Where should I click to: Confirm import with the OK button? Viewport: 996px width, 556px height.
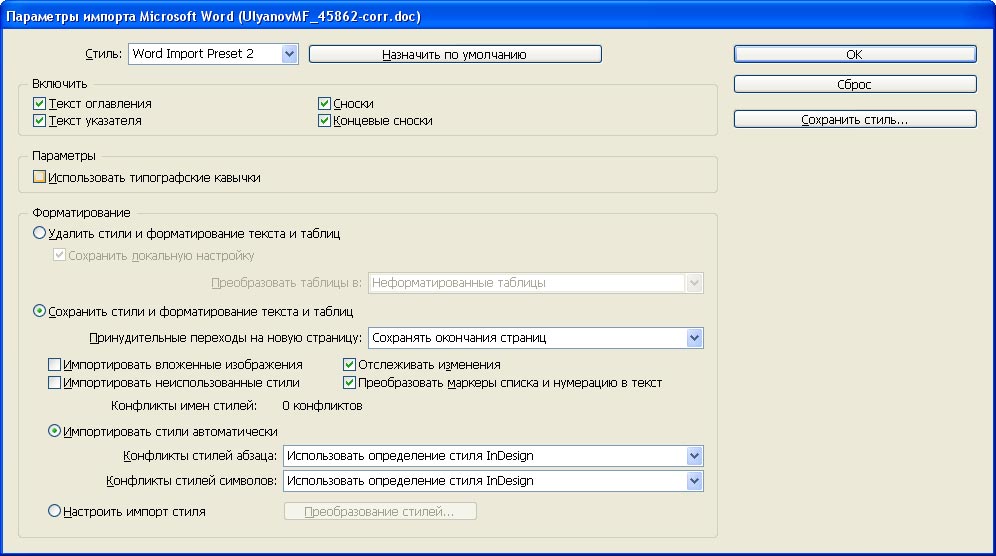click(855, 54)
